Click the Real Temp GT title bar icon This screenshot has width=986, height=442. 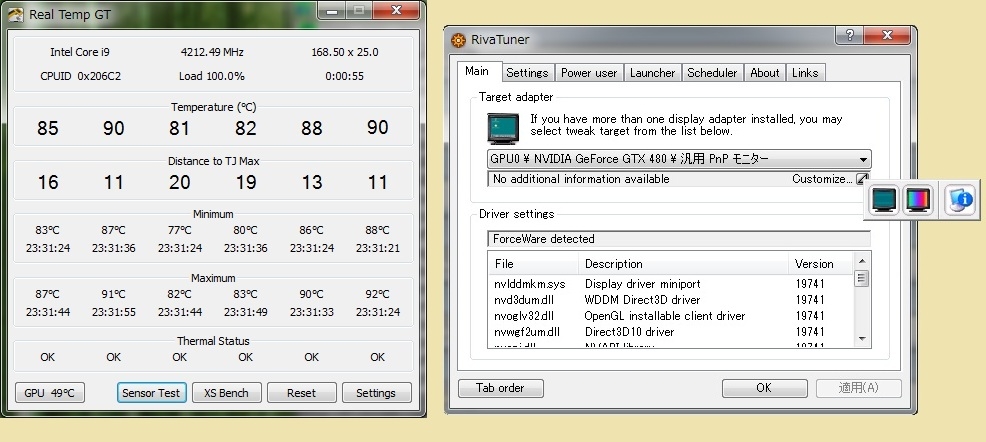point(15,11)
